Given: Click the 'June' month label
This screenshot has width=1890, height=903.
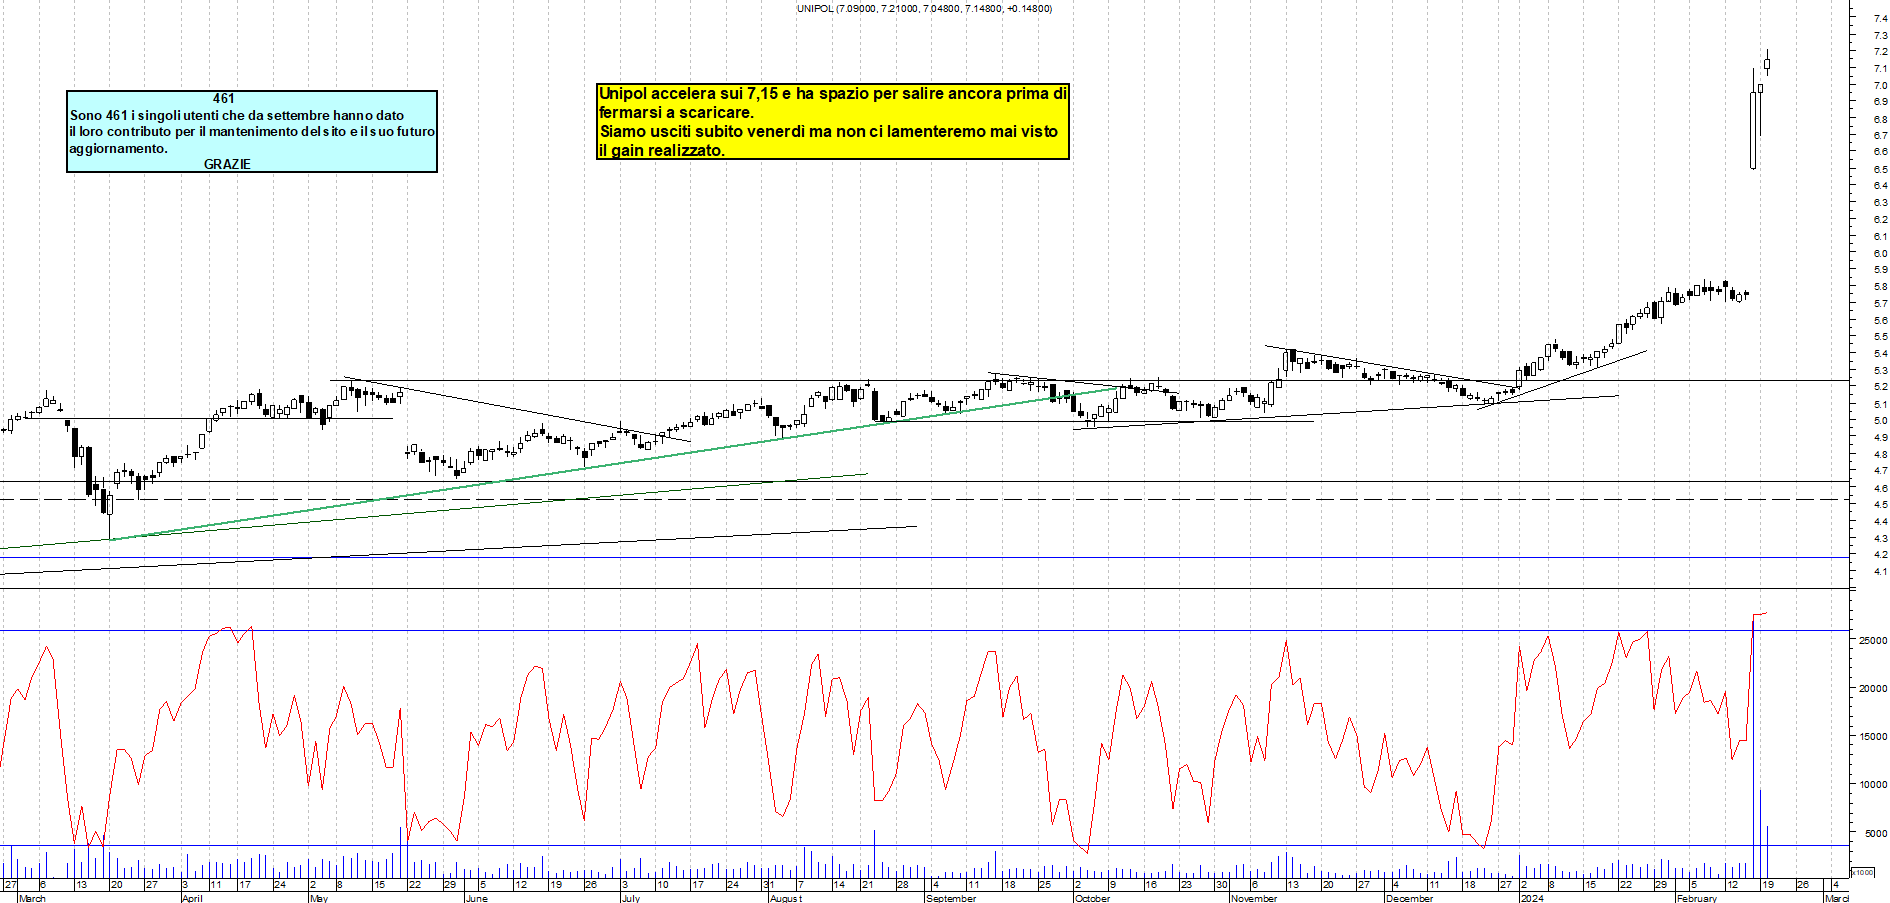Looking at the screenshot, I should point(477,898).
